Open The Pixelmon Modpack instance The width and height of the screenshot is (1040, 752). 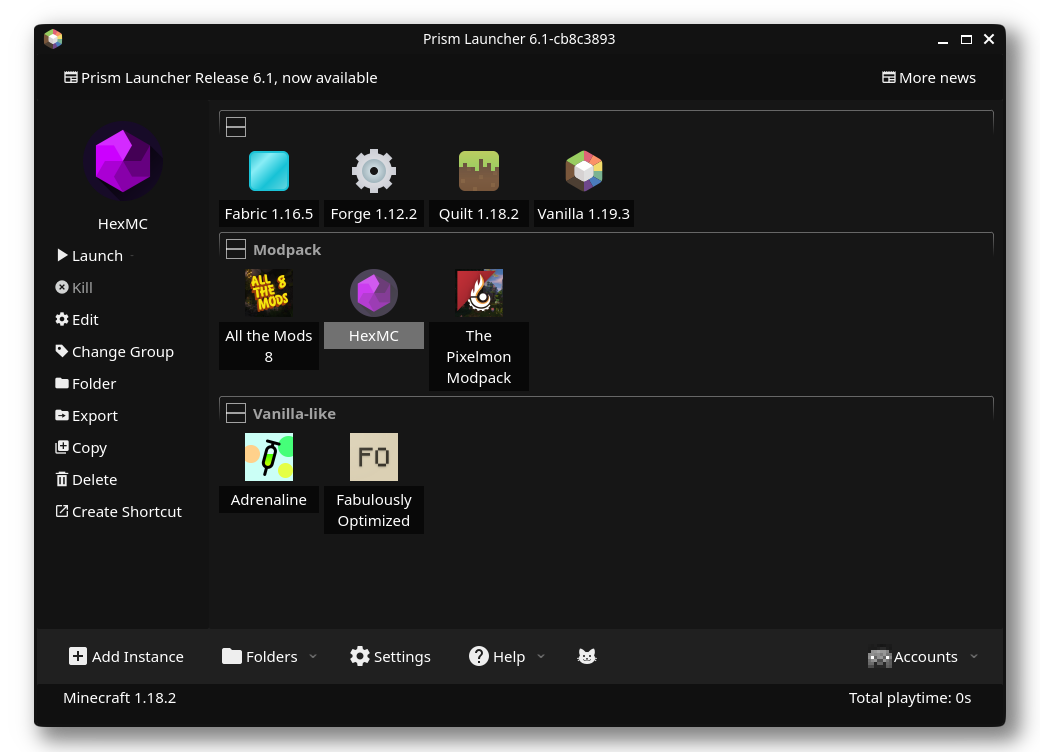tap(478, 293)
